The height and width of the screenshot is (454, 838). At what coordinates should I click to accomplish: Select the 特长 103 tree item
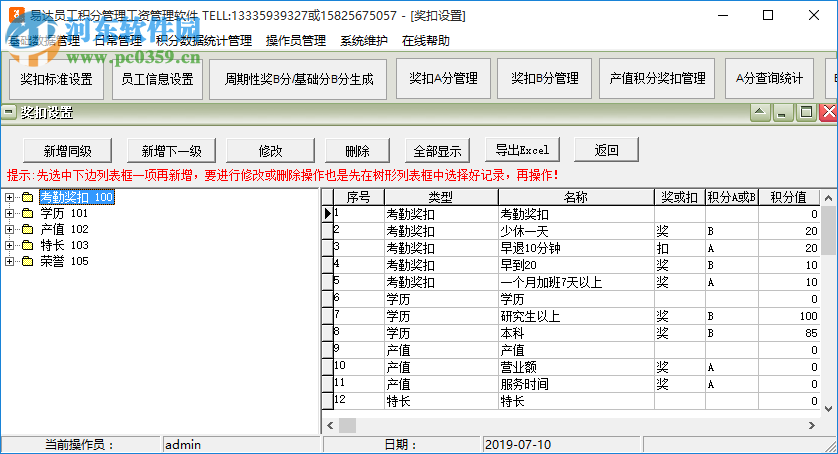64,245
